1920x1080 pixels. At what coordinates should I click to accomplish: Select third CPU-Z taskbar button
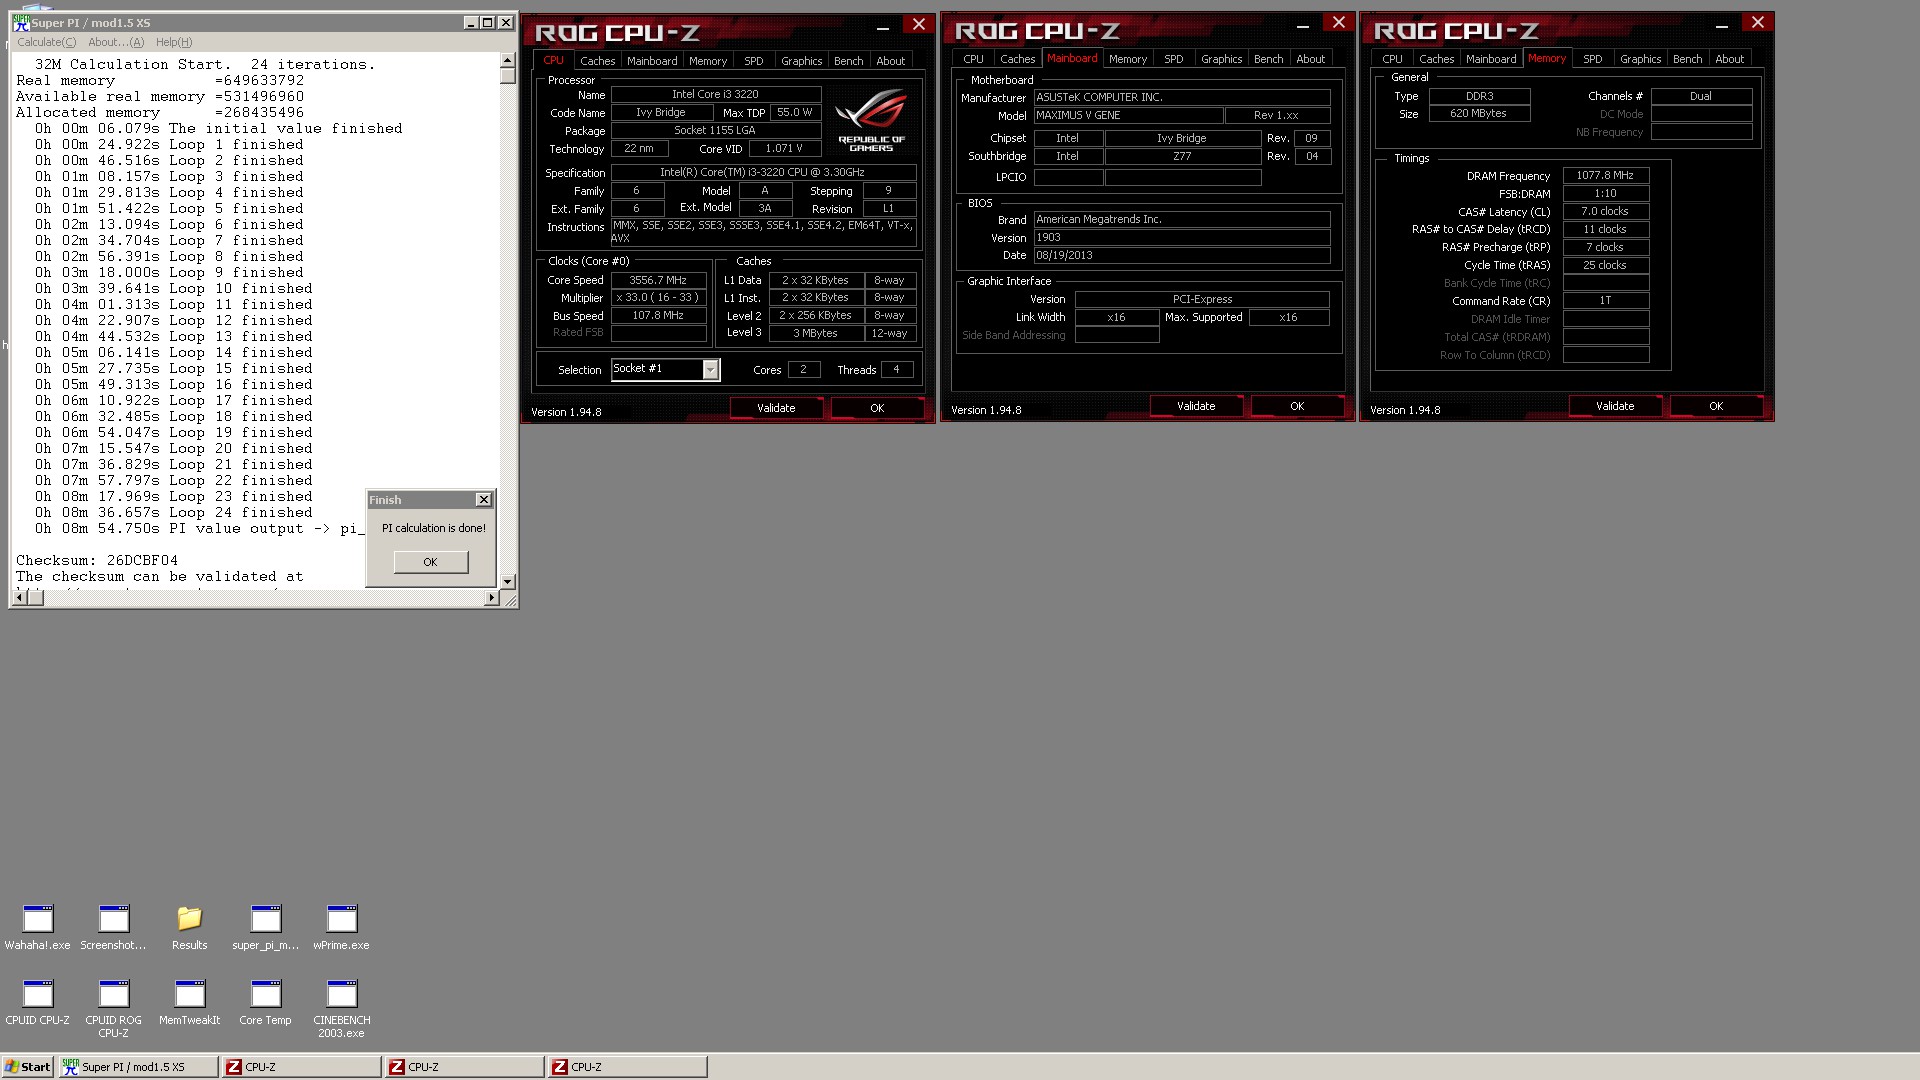tap(628, 1067)
